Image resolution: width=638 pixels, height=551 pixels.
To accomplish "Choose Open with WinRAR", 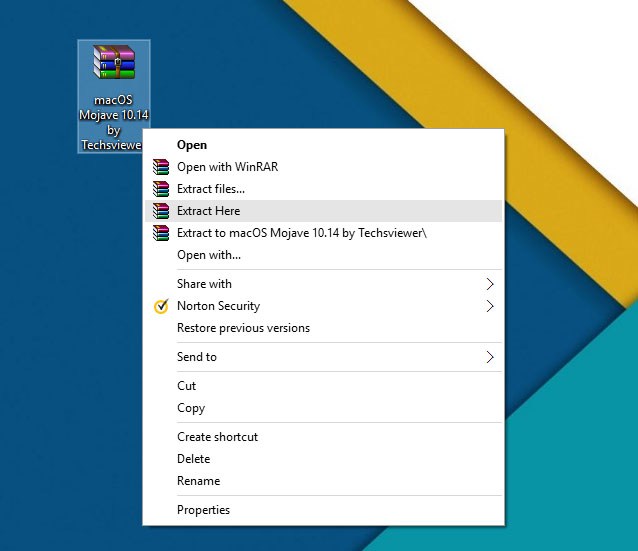I will pyautogui.click(x=323, y=167).
